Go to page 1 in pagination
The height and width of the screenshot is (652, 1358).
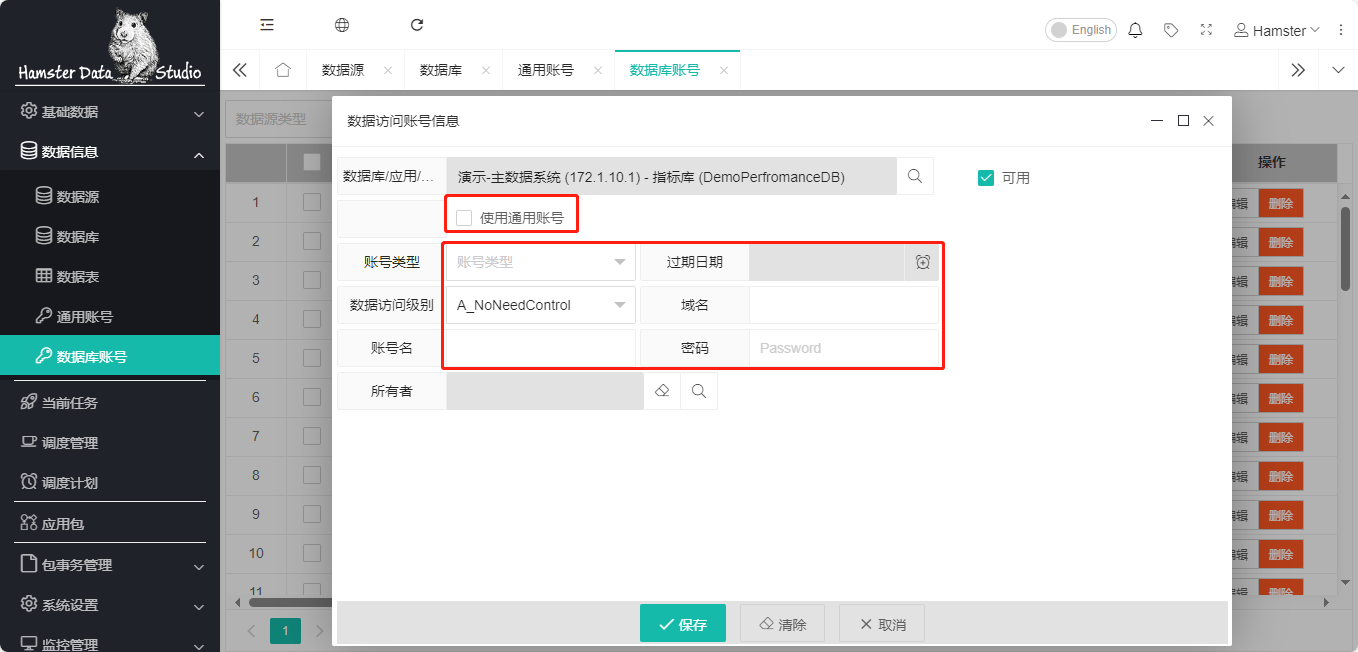(285, 631)
